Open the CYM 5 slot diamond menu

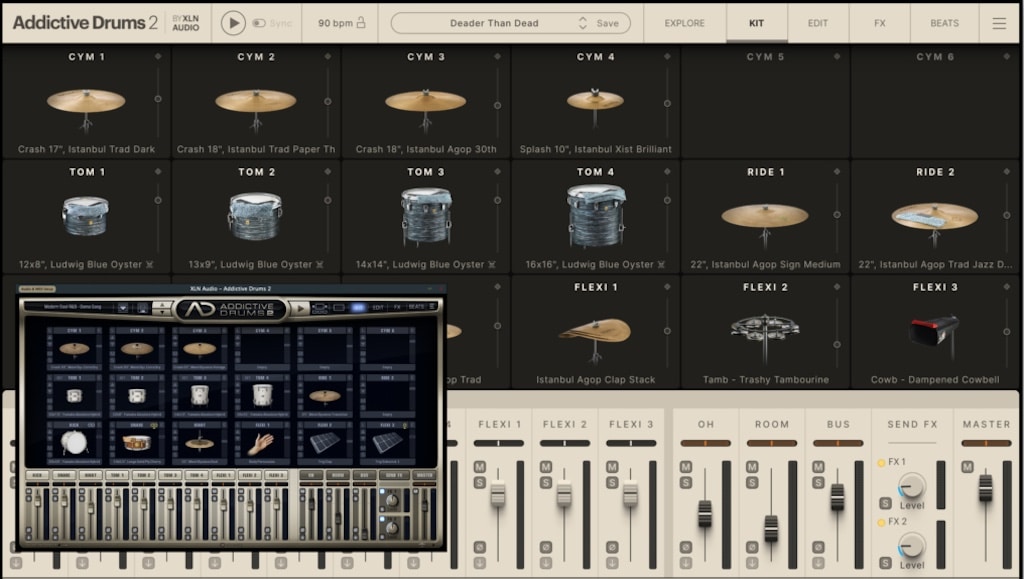pyautogui.click(x=837, y=57)
